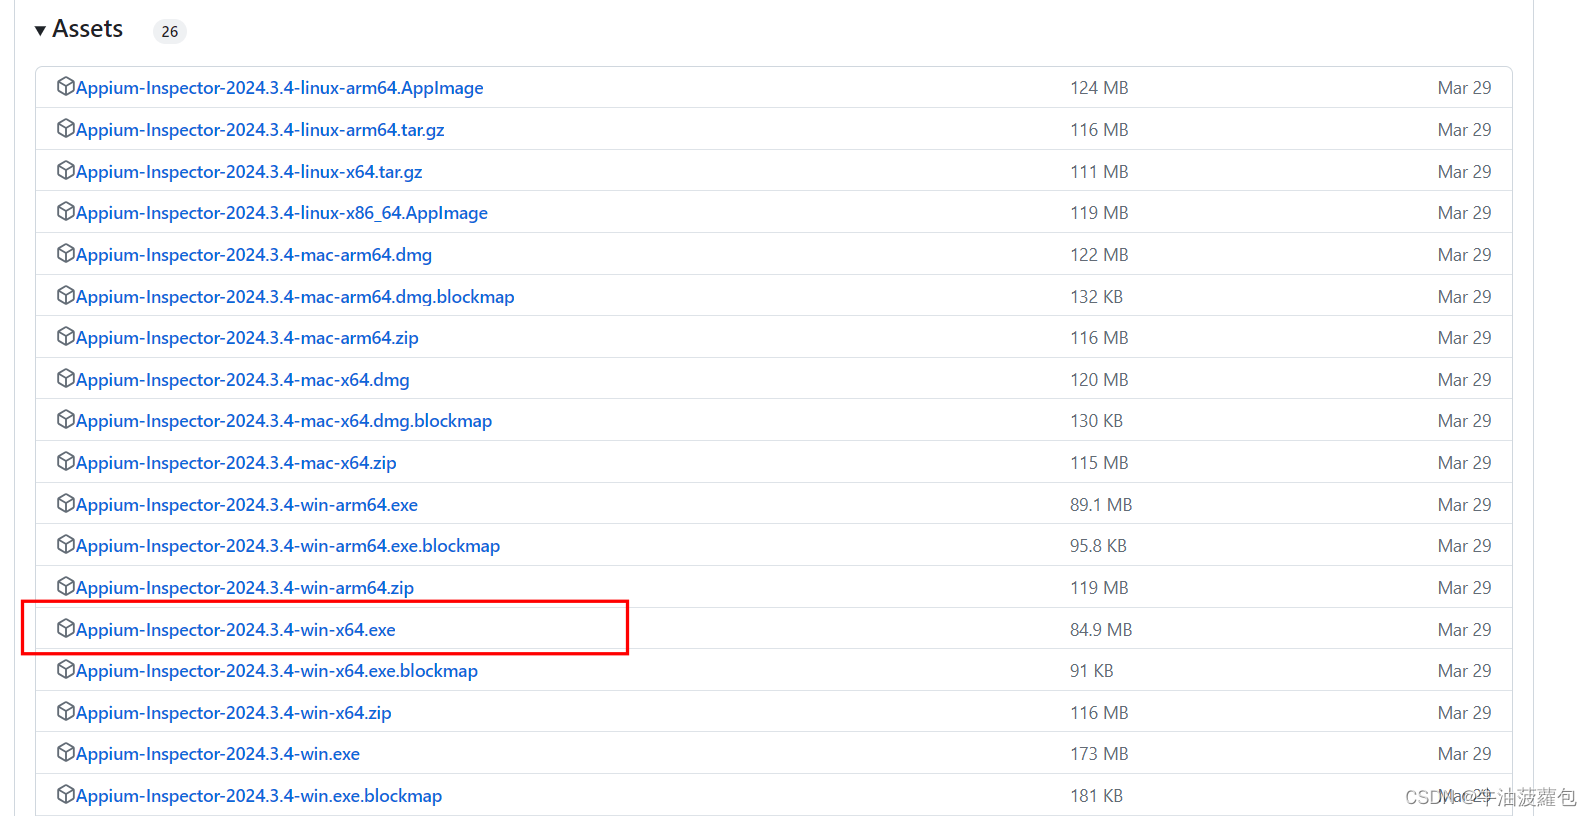Click package icon for win-arm64.exe
The height and width of the screenshot is (816, 1592).
click(66, 504)
